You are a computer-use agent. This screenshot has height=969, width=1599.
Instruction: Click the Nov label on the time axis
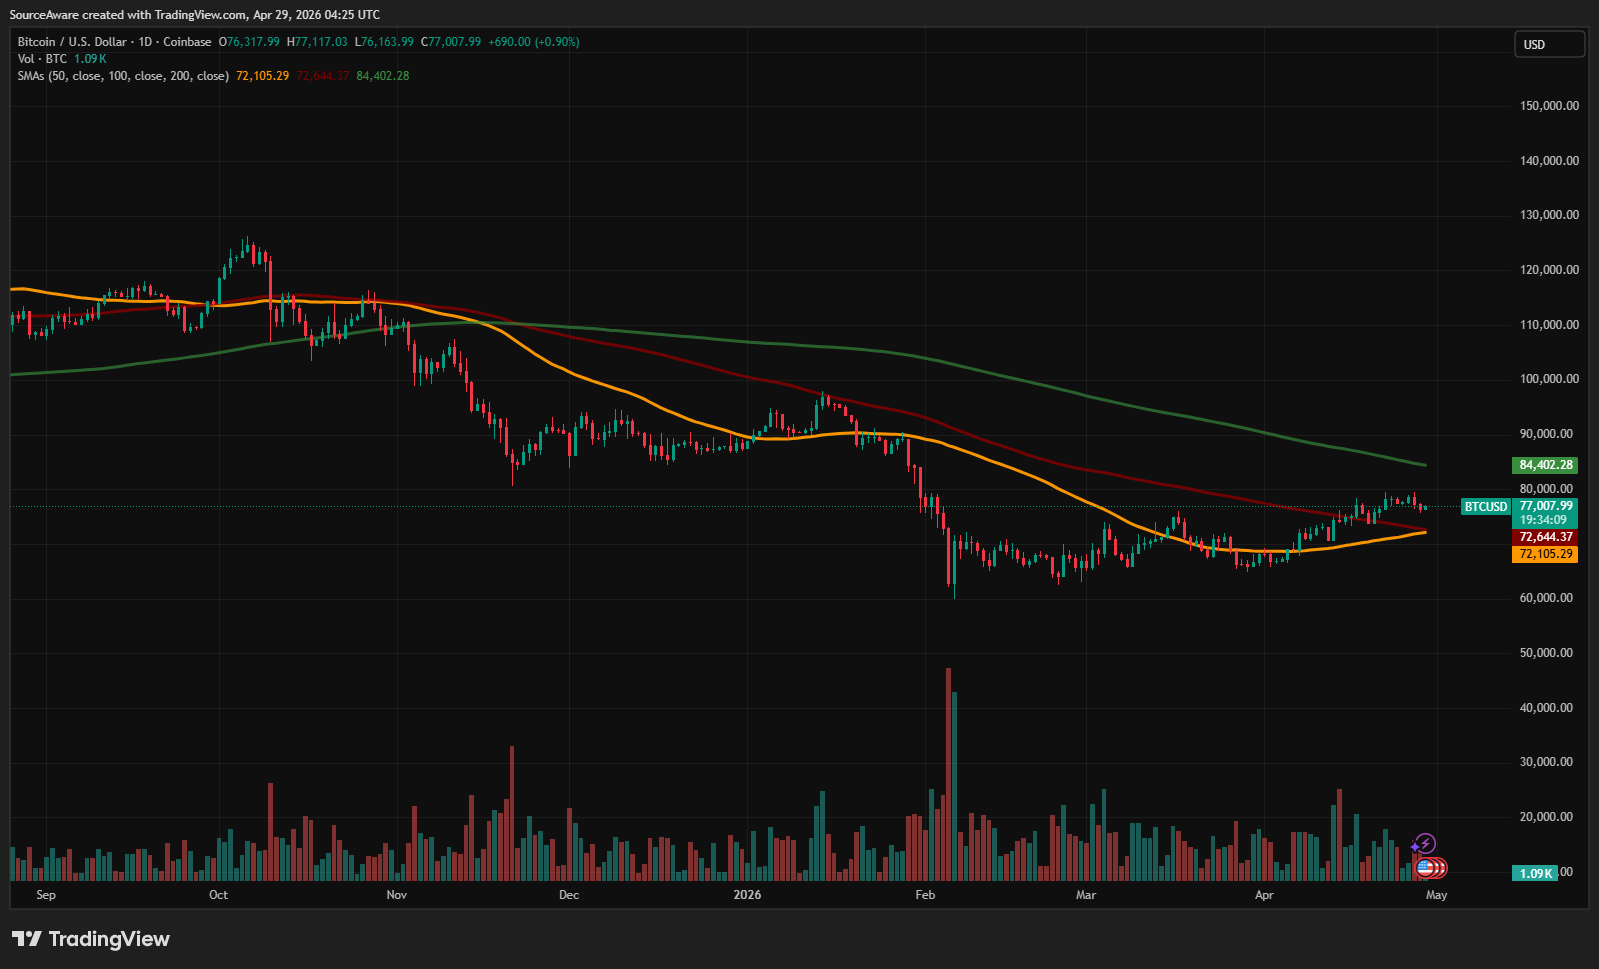397,895
